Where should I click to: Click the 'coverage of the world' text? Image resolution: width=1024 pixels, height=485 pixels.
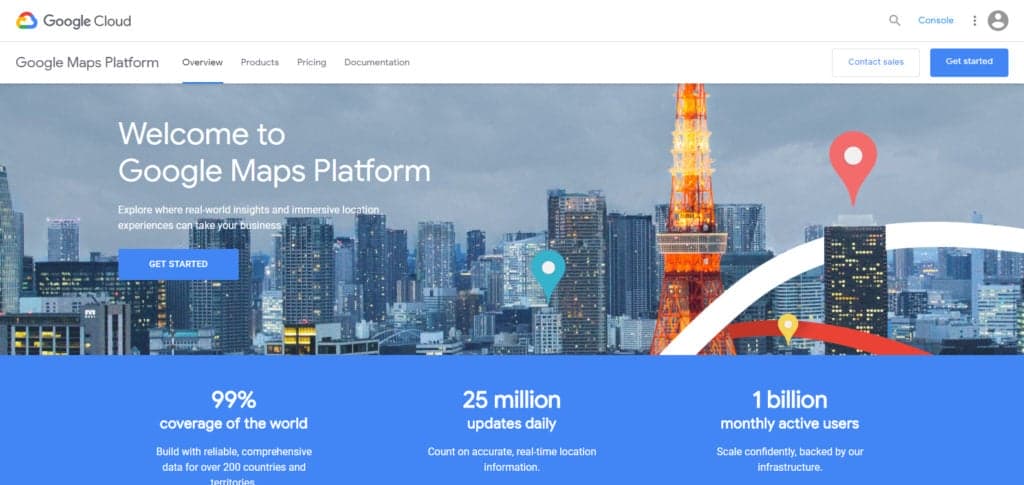[233, 424]
